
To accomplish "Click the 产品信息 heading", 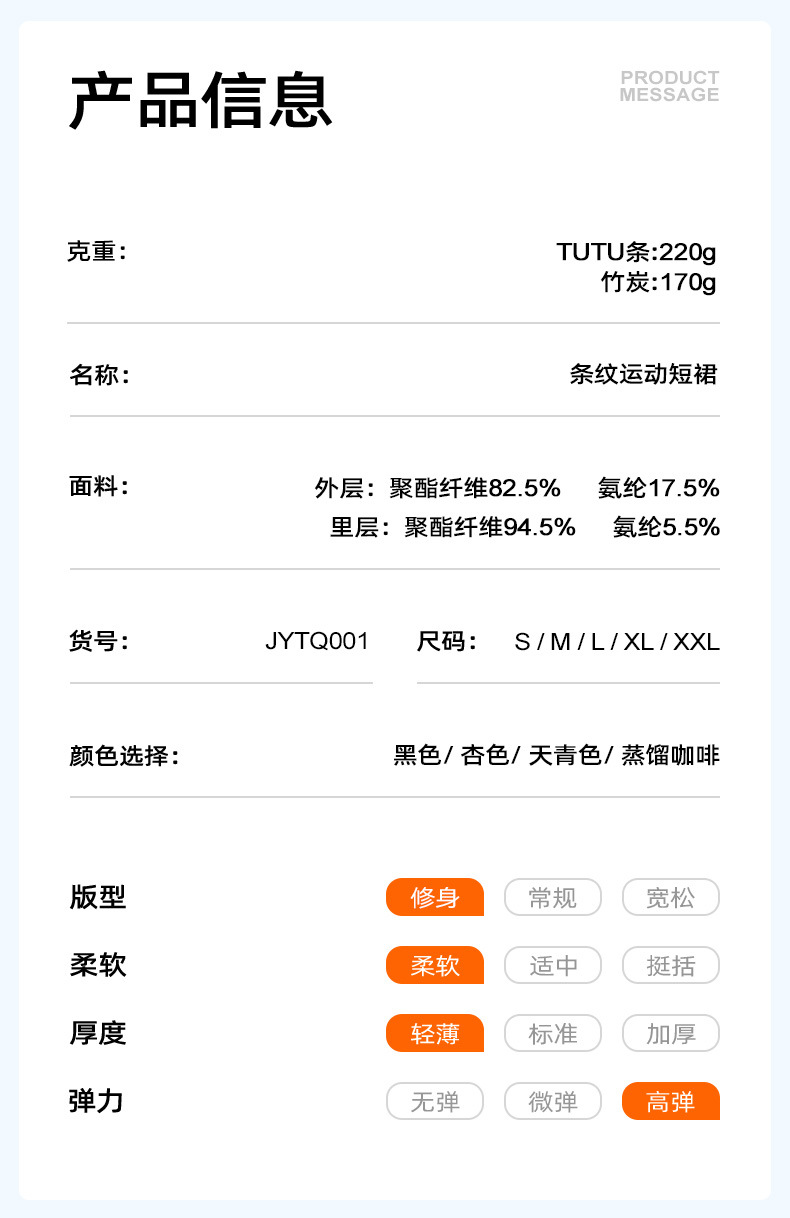I will (x=200, y=101).
